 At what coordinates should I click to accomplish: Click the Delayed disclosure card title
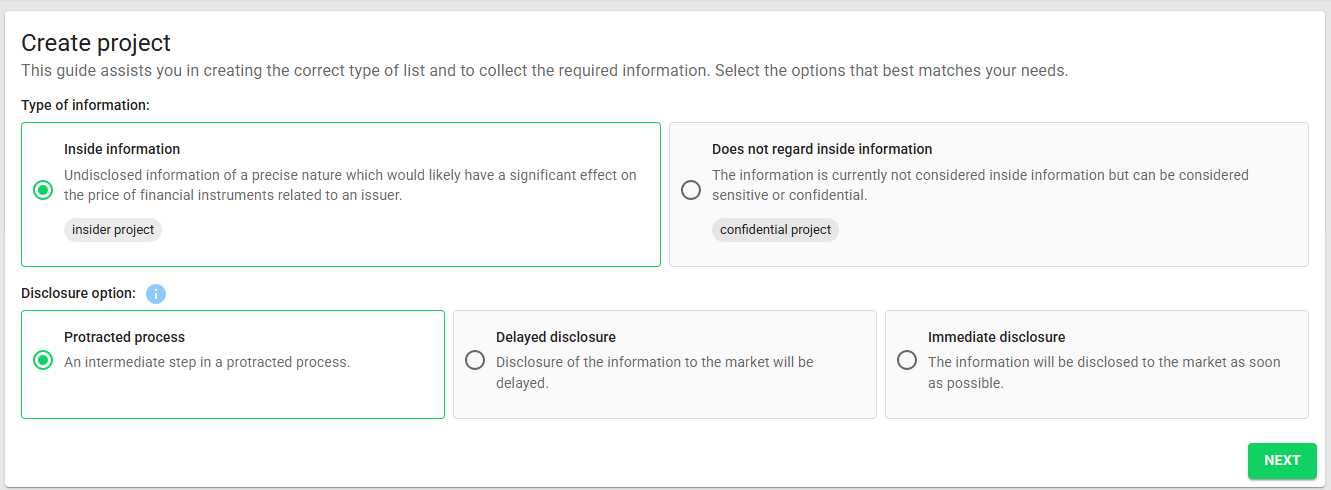click(556, 337)
